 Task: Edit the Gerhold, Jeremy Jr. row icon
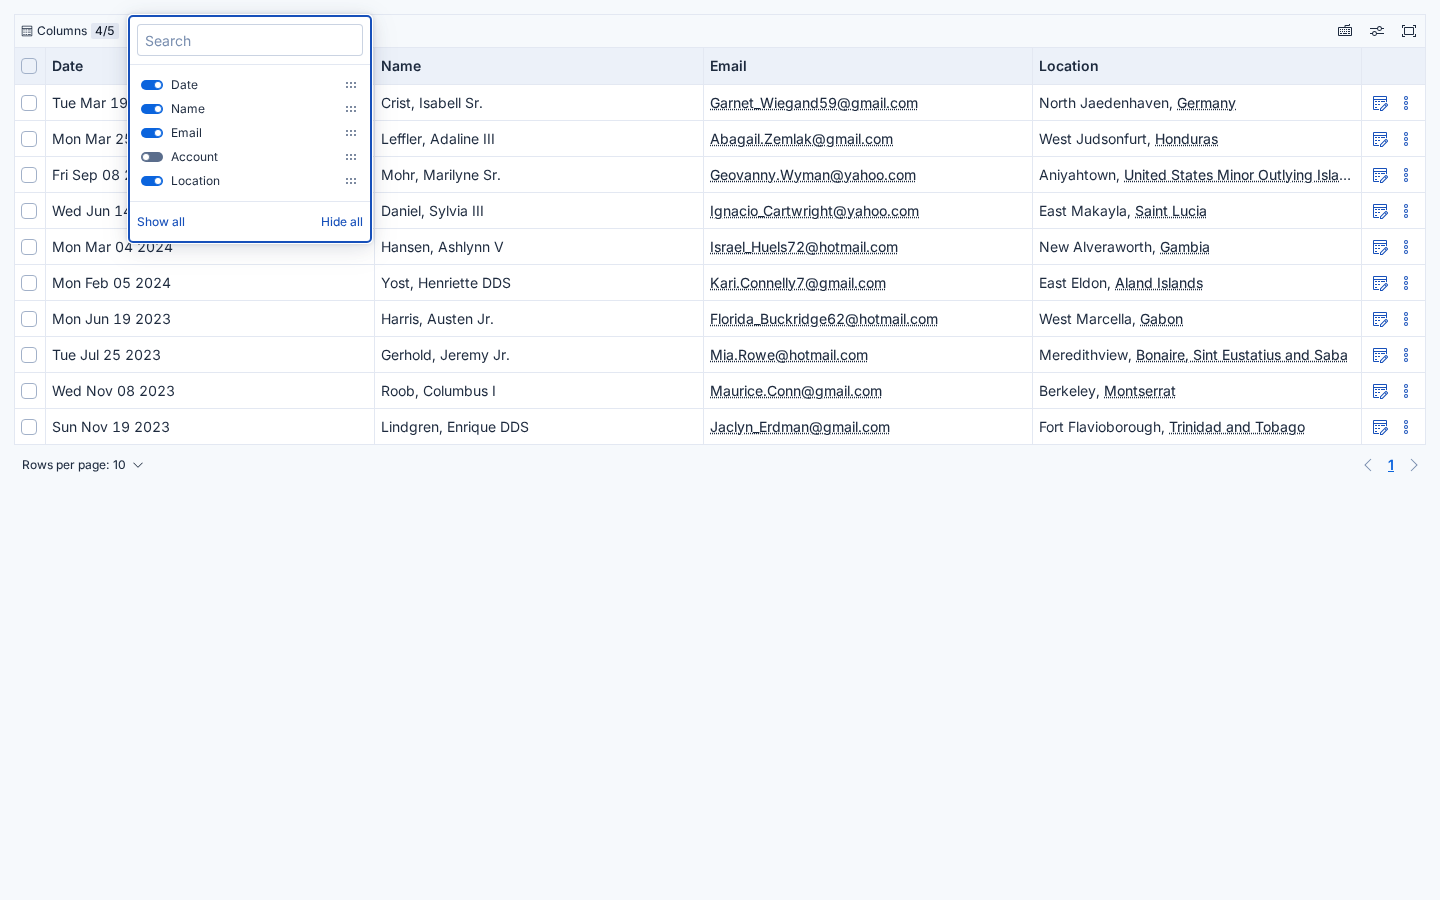[1380, 355]
